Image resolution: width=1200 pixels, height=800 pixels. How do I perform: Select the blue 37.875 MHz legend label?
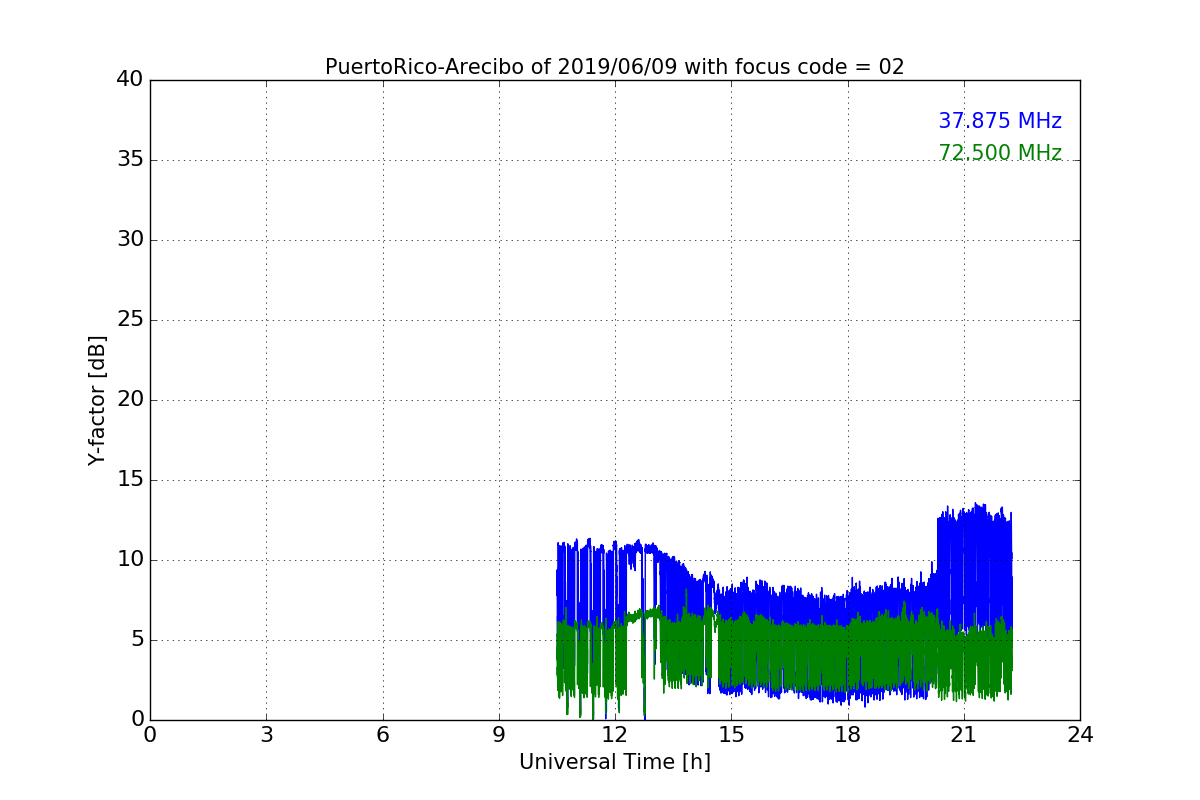(1000, 121)
